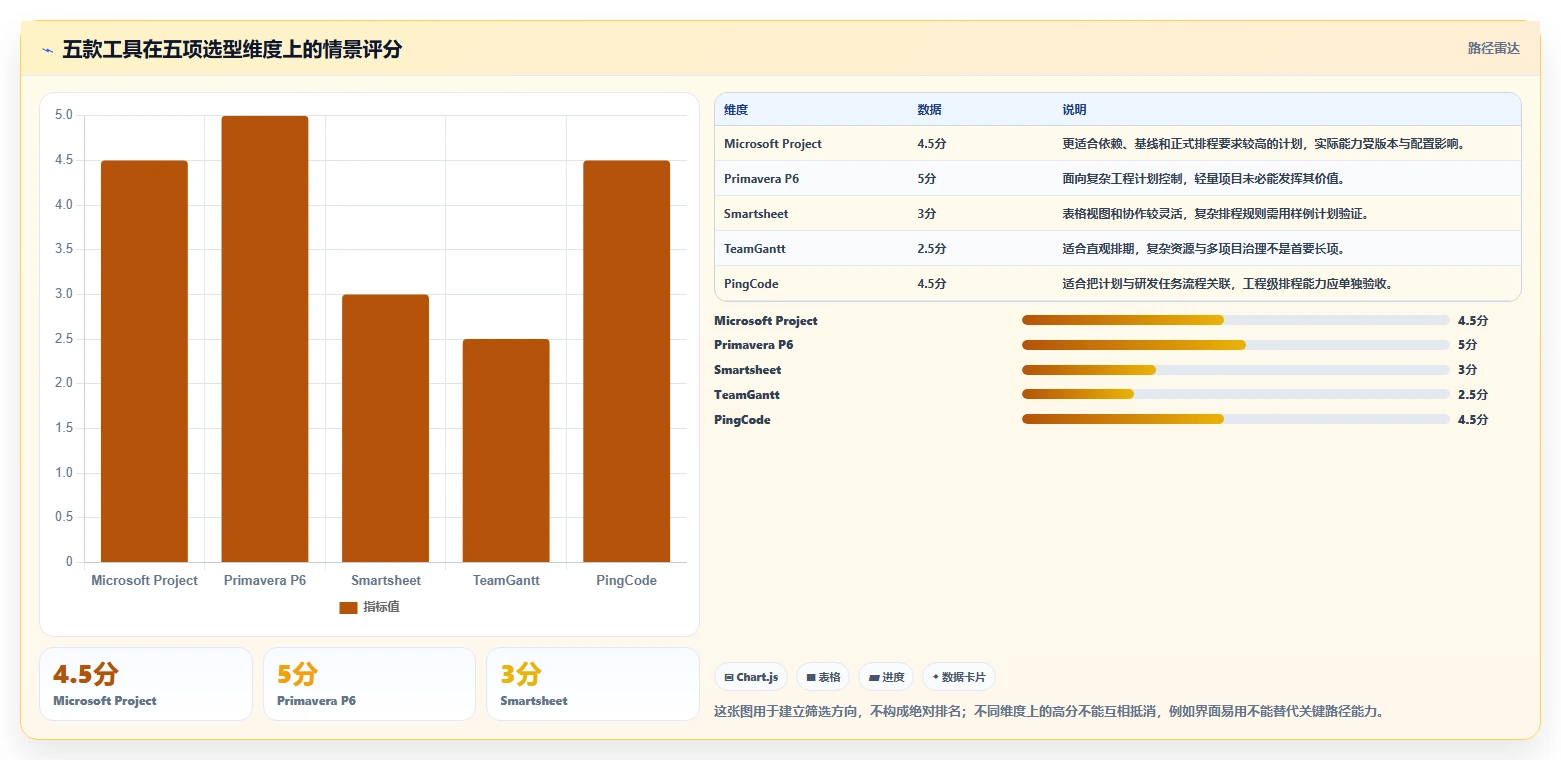Viewport: 1561px width, 760px height.
Task: Click the Microsoft Project progress bar
Action: (x=1236, y=320)
